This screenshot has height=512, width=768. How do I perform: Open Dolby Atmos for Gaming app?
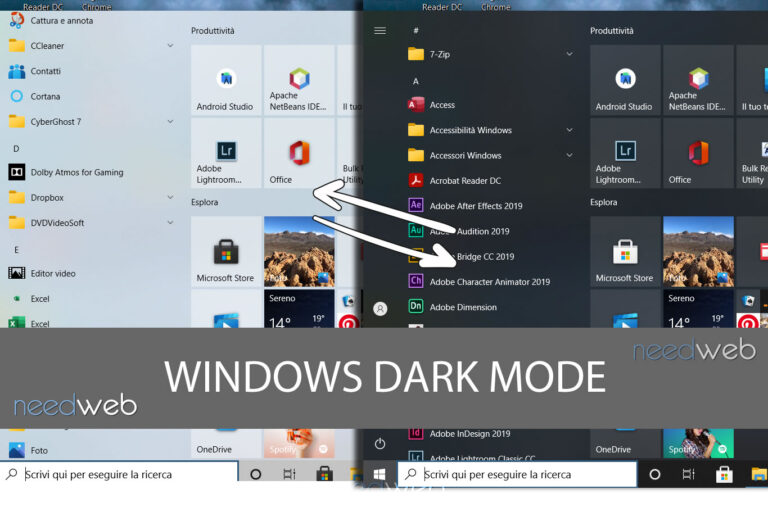tap(66, 172)
